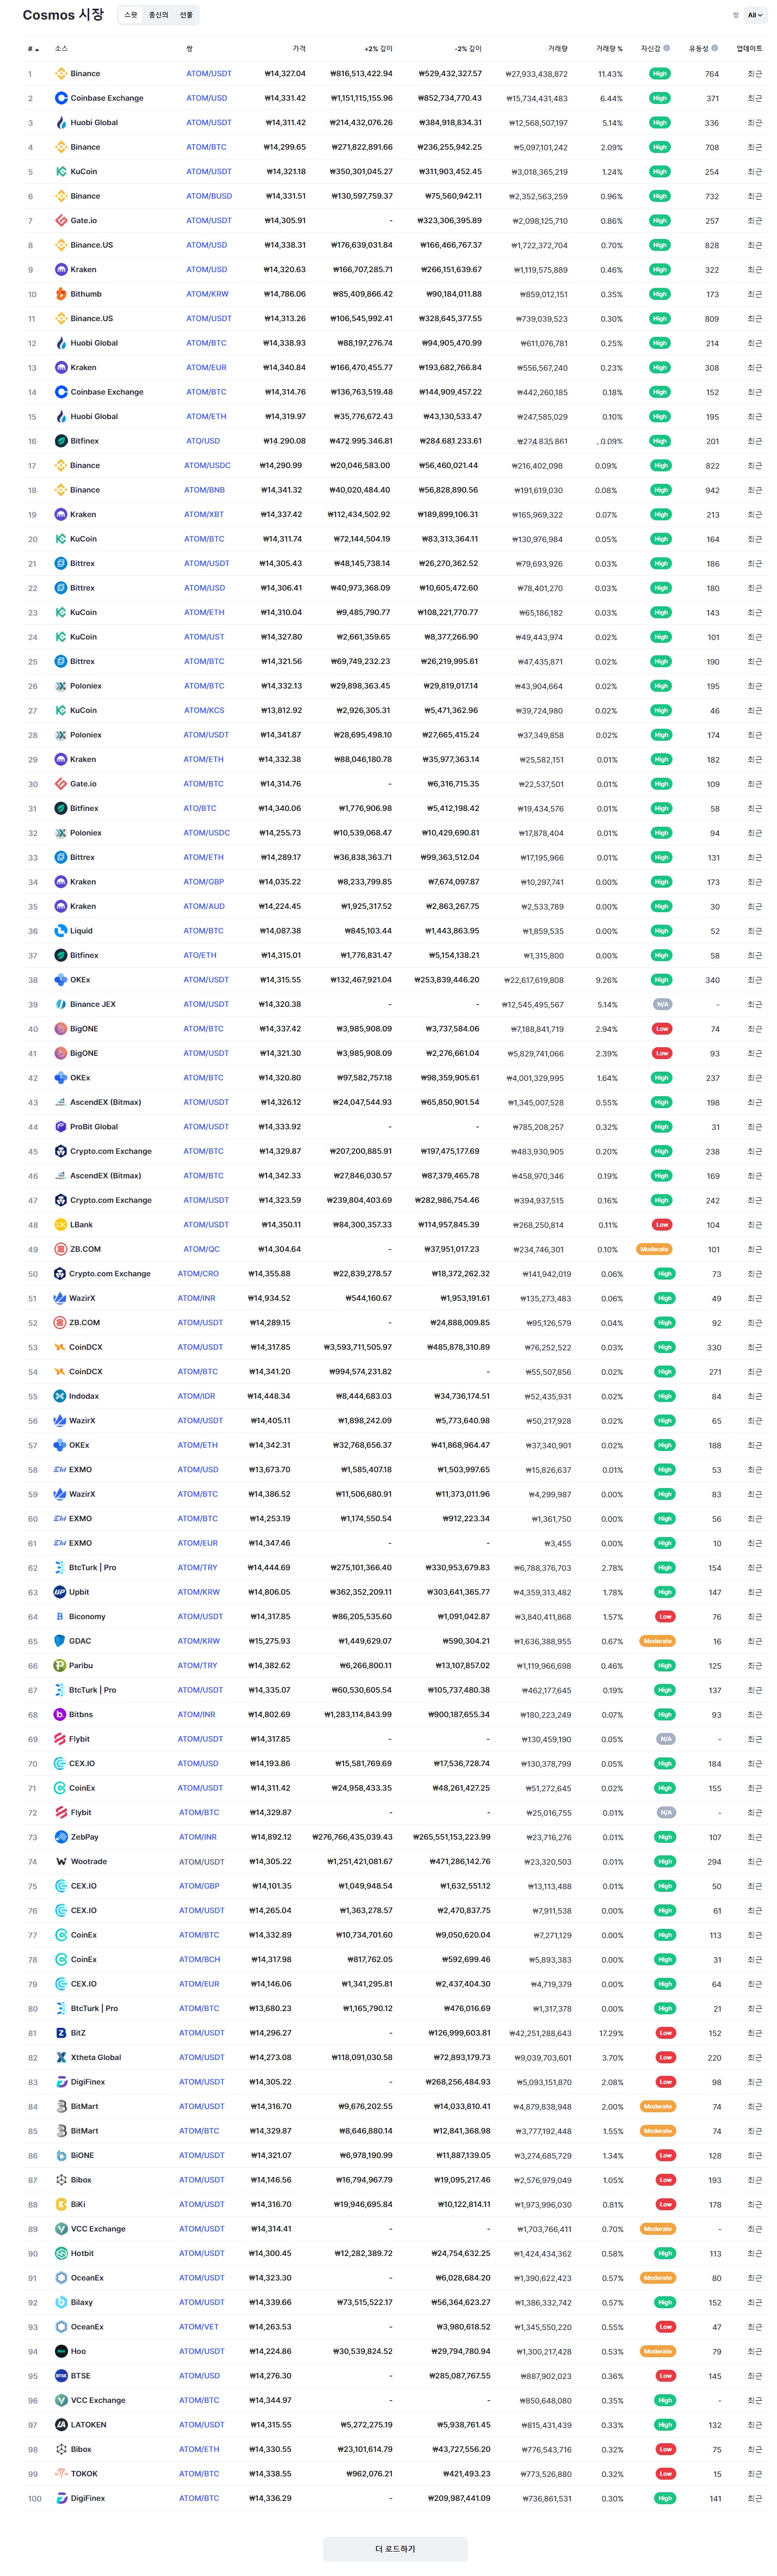The image size is (777, 2576).
Task: Open the All filter dropdown
Action: tap(755, 15)
